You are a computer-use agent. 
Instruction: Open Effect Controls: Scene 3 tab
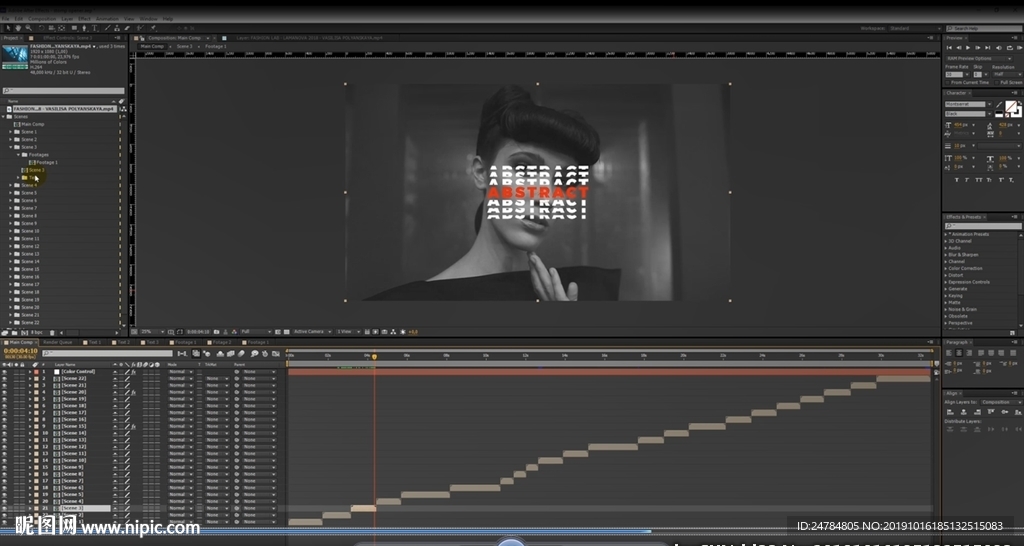click(x=67, y=38)
